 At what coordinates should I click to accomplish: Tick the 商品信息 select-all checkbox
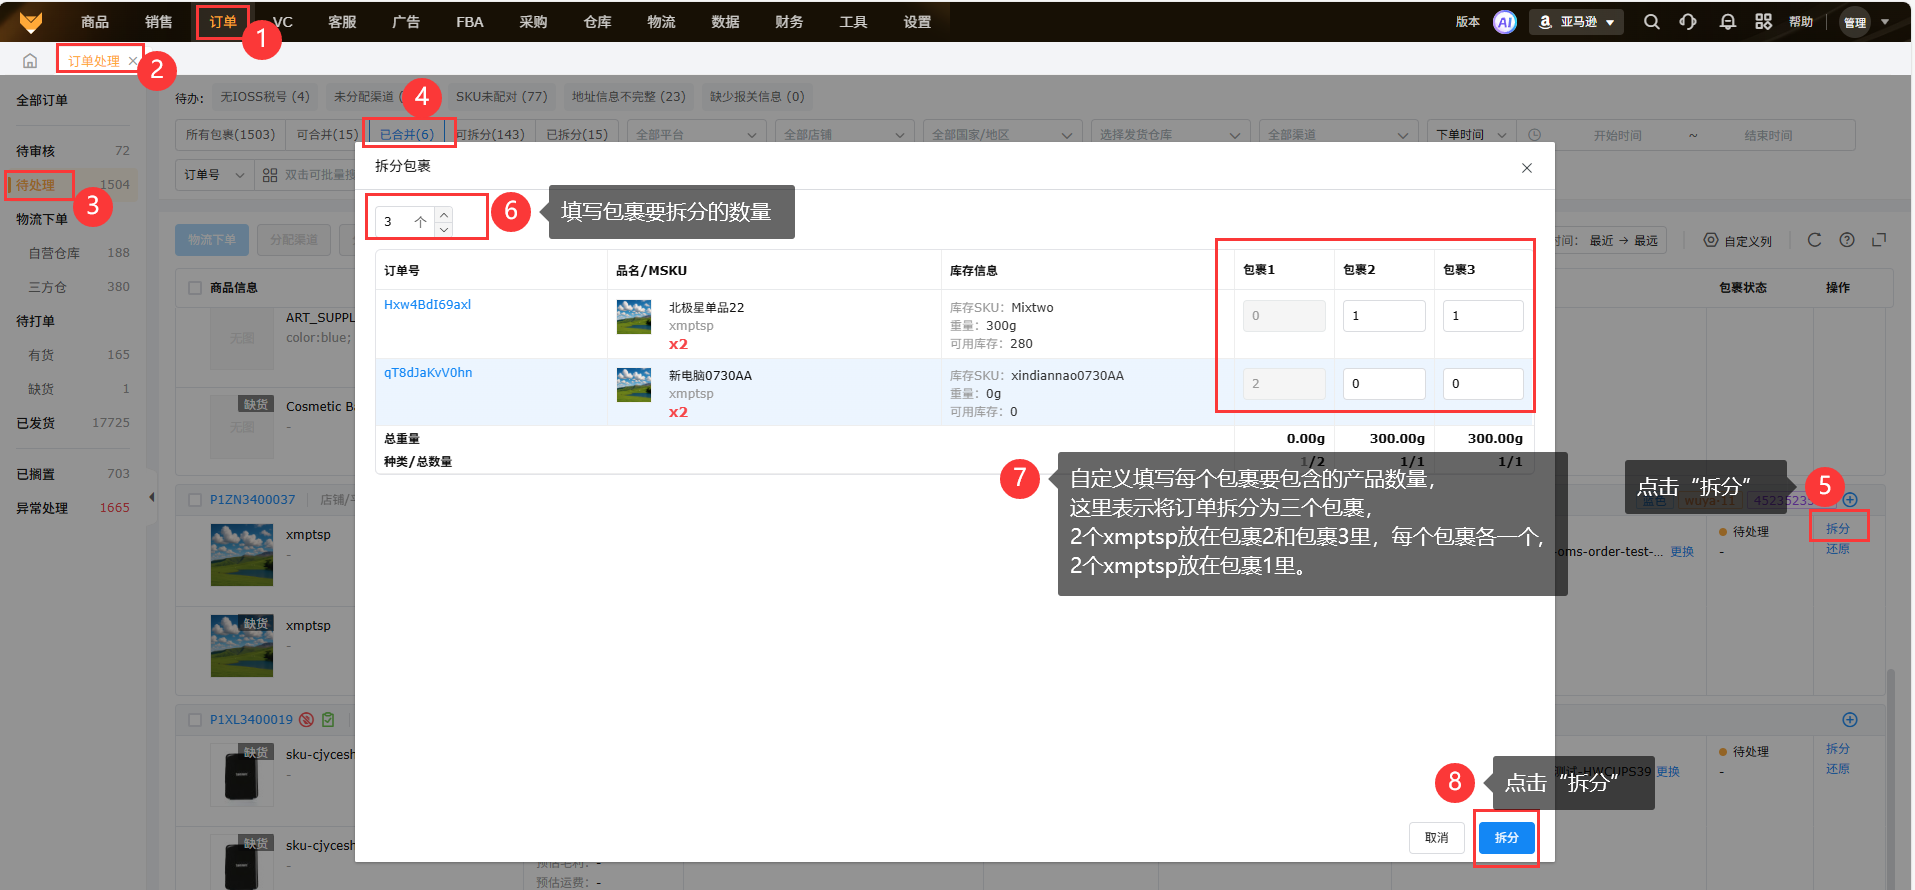pyautogui.click(x=195, y=288)
